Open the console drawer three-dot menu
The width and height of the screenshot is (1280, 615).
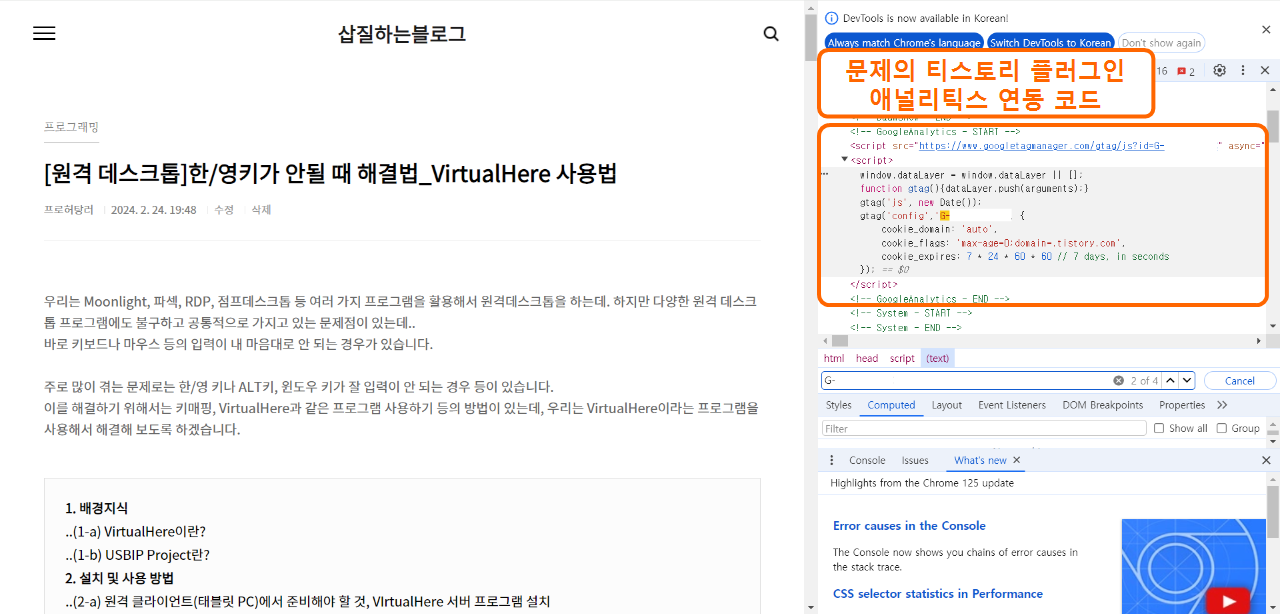click(831, 459)
